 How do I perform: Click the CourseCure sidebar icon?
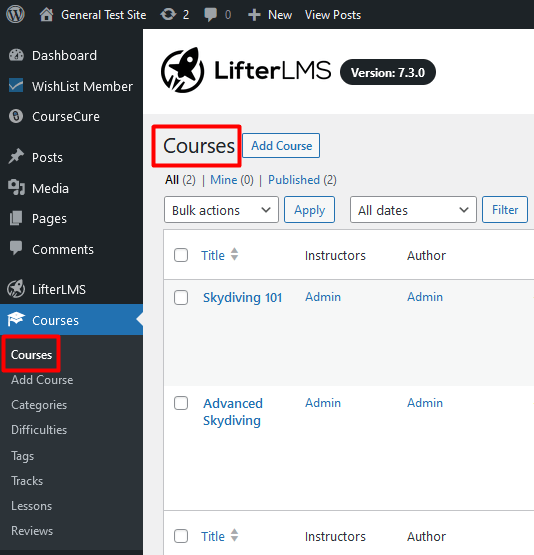pos(16,116)
